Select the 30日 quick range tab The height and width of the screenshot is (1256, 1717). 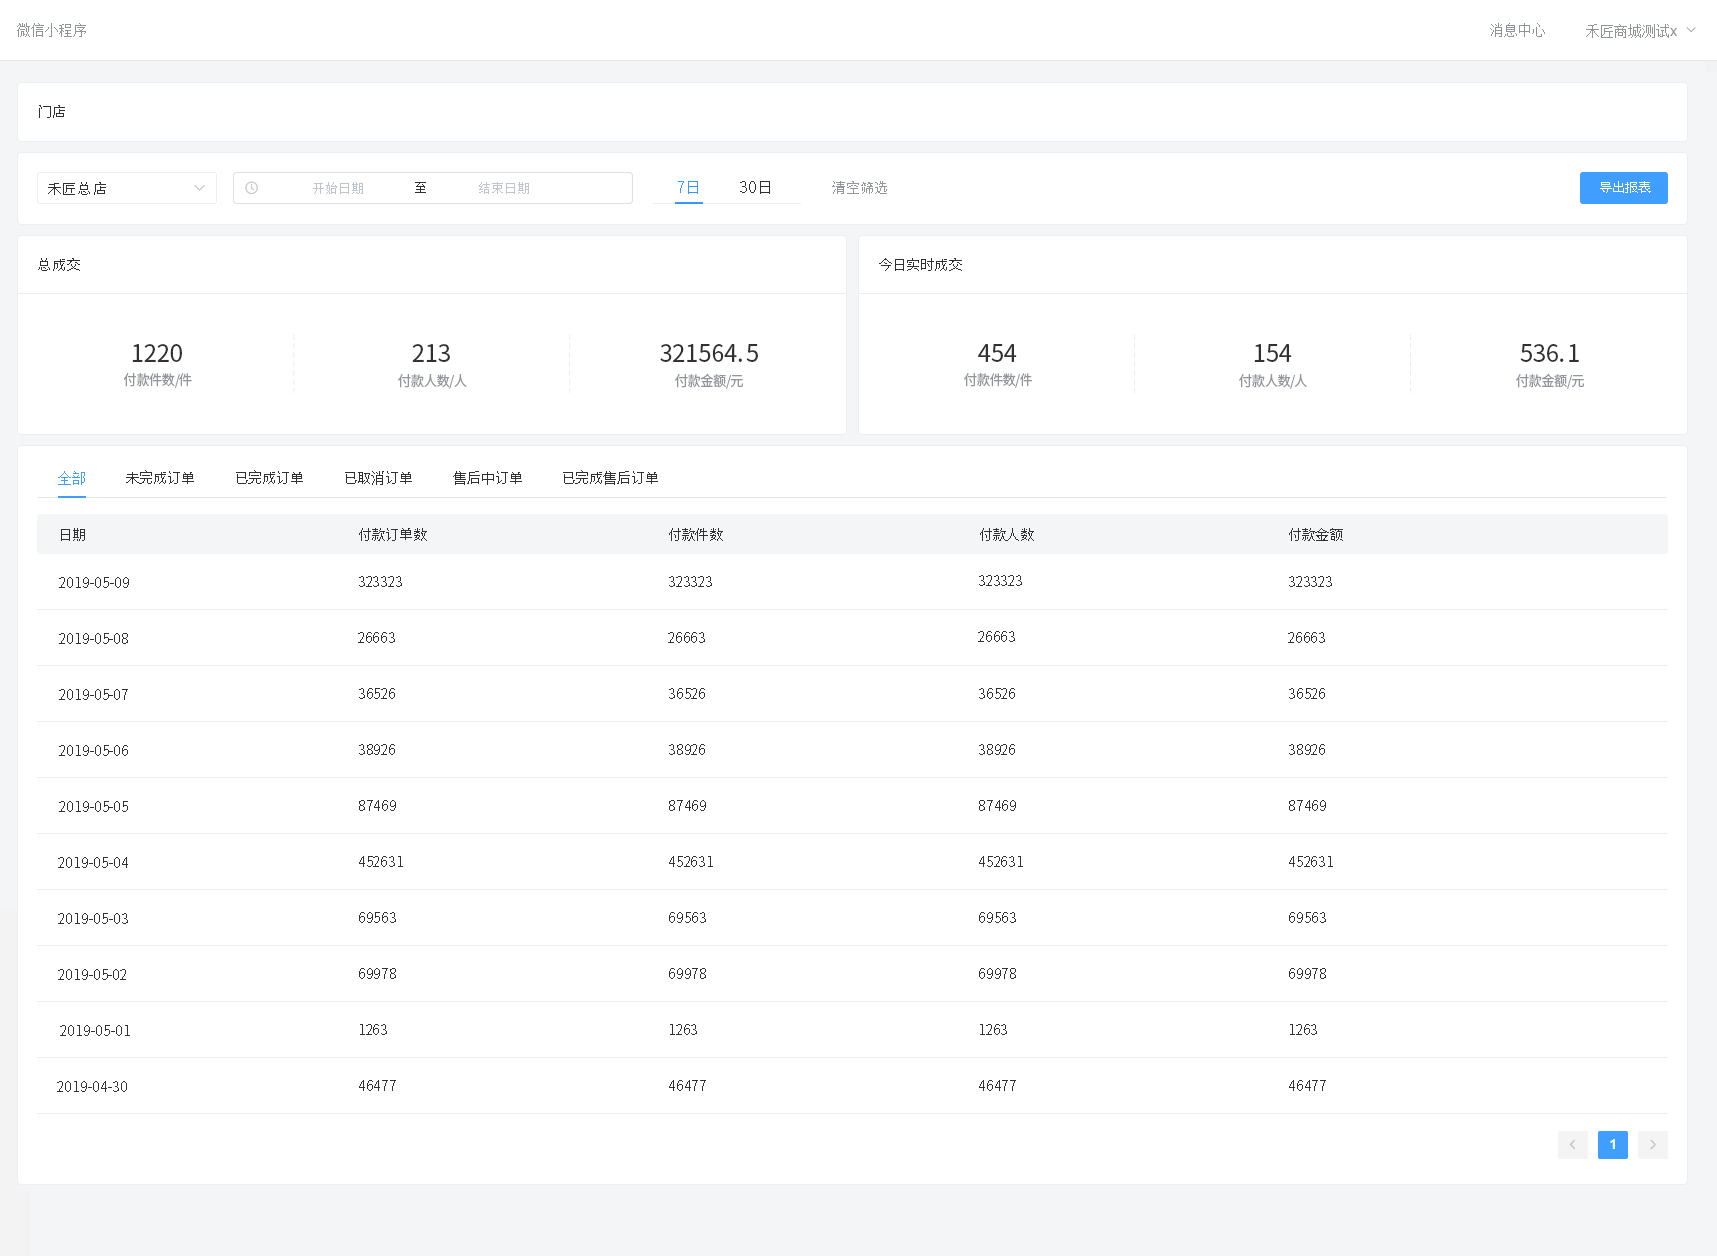coord(755,187)
